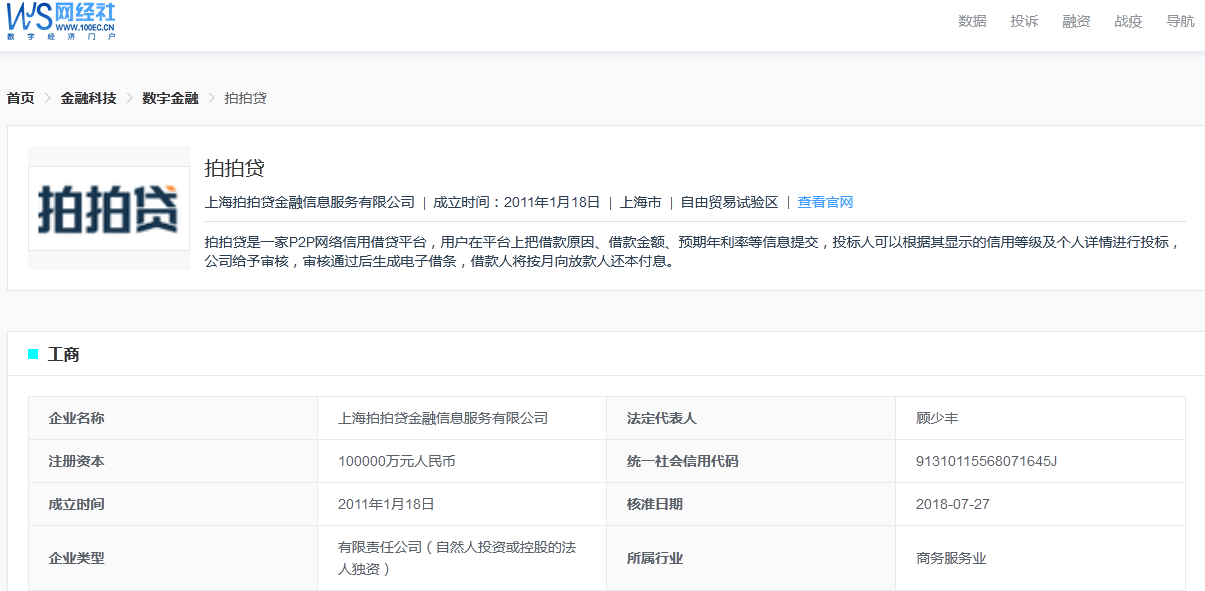Open the 数据 navigation menu

coord(971,20)
